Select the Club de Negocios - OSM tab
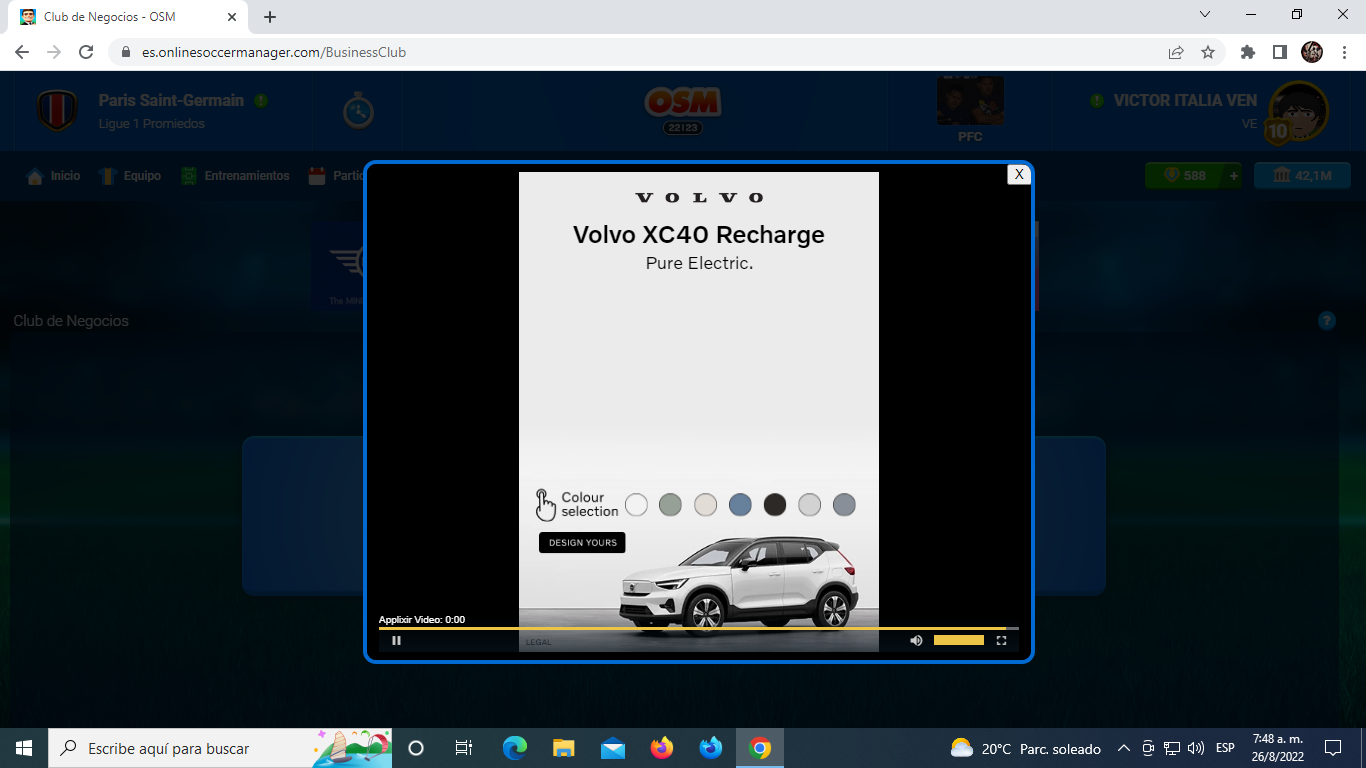 coord(128,17)
